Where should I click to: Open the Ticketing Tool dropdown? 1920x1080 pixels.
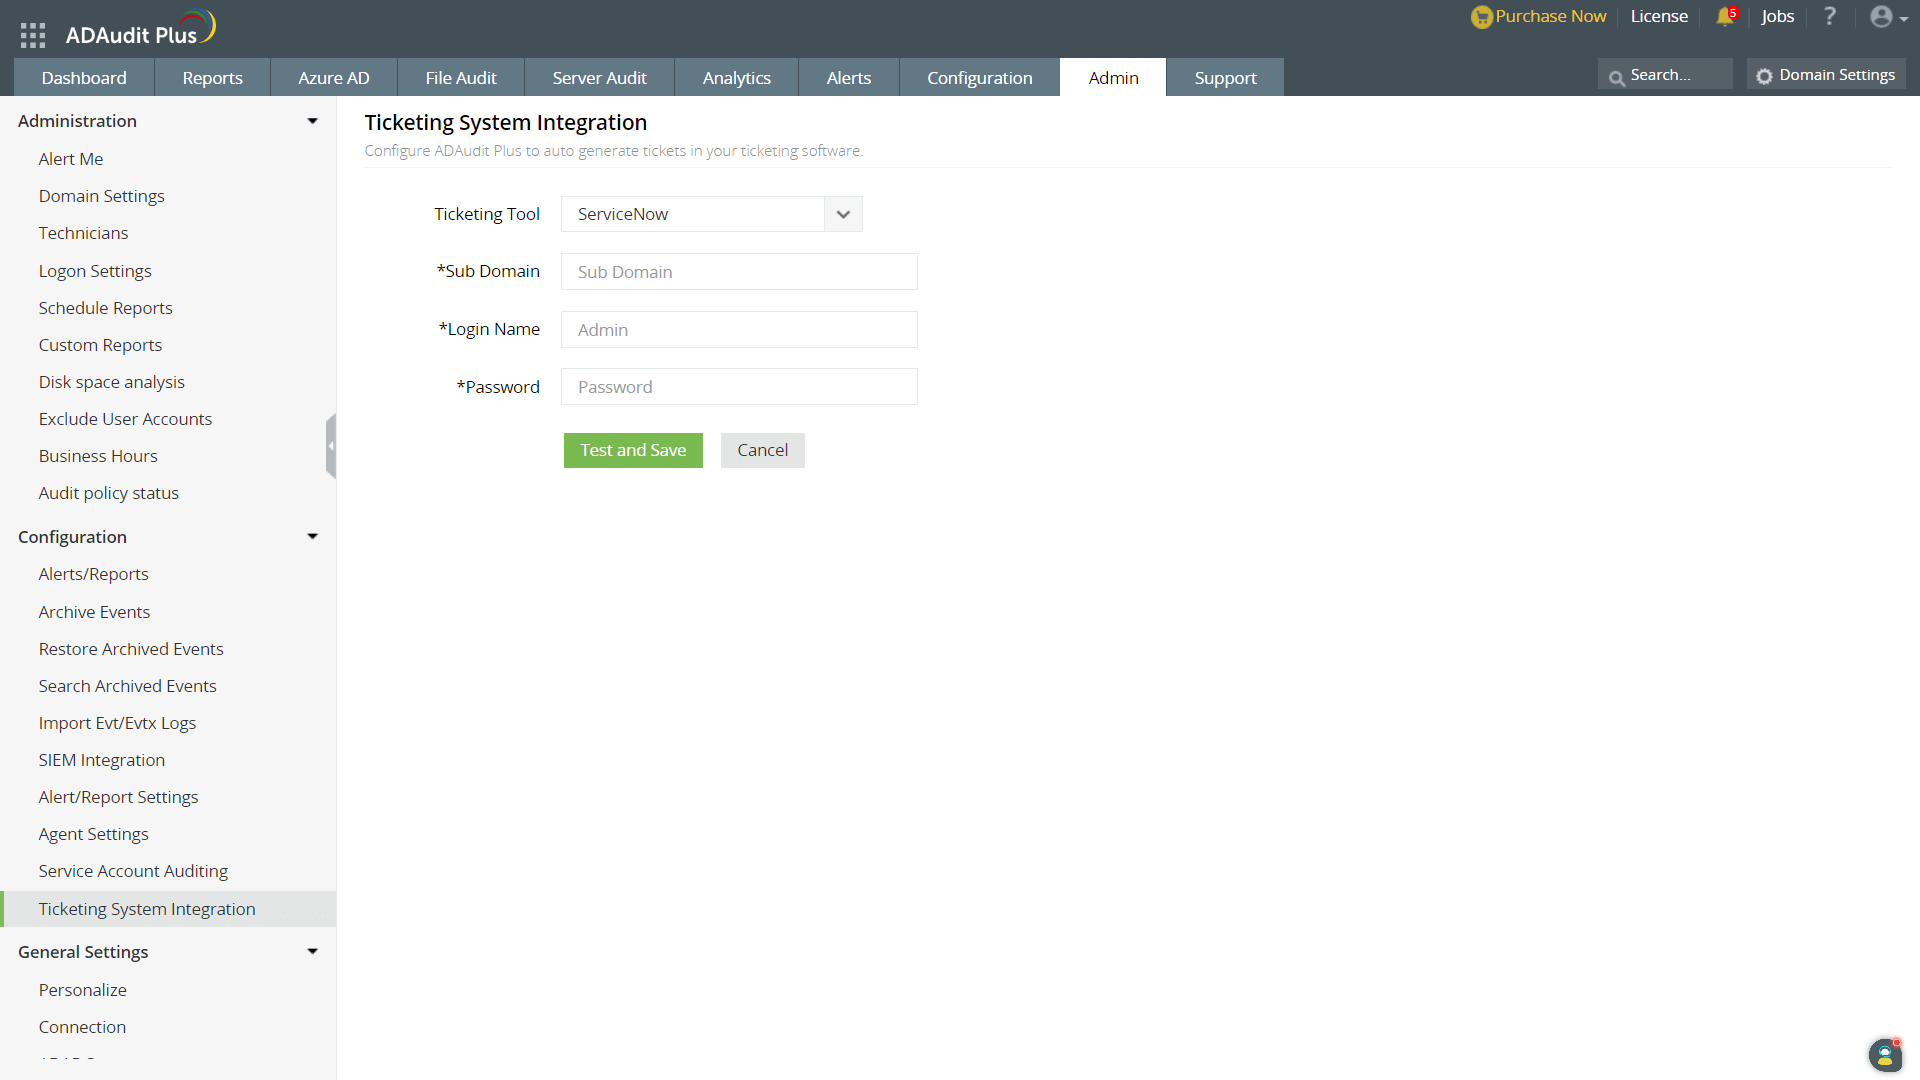(x=843, y=214)
